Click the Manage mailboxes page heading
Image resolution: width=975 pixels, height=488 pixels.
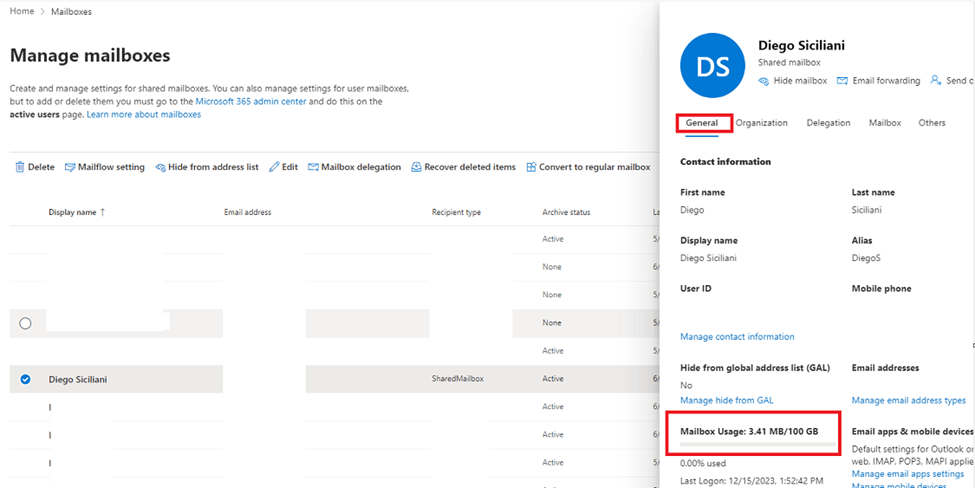90,55
